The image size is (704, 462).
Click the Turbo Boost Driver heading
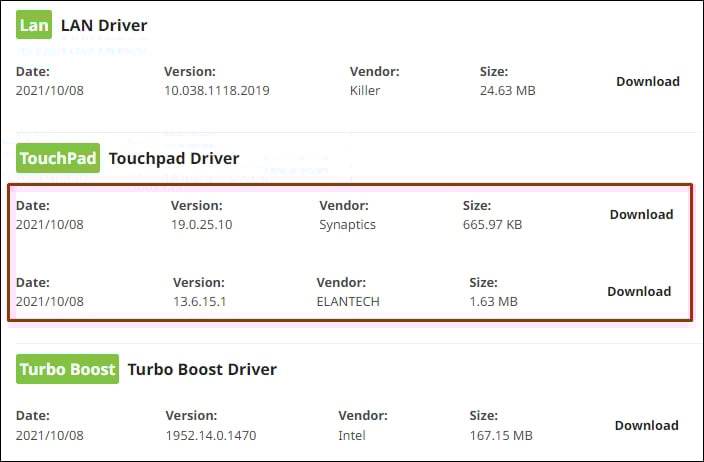tap(202, 369)
